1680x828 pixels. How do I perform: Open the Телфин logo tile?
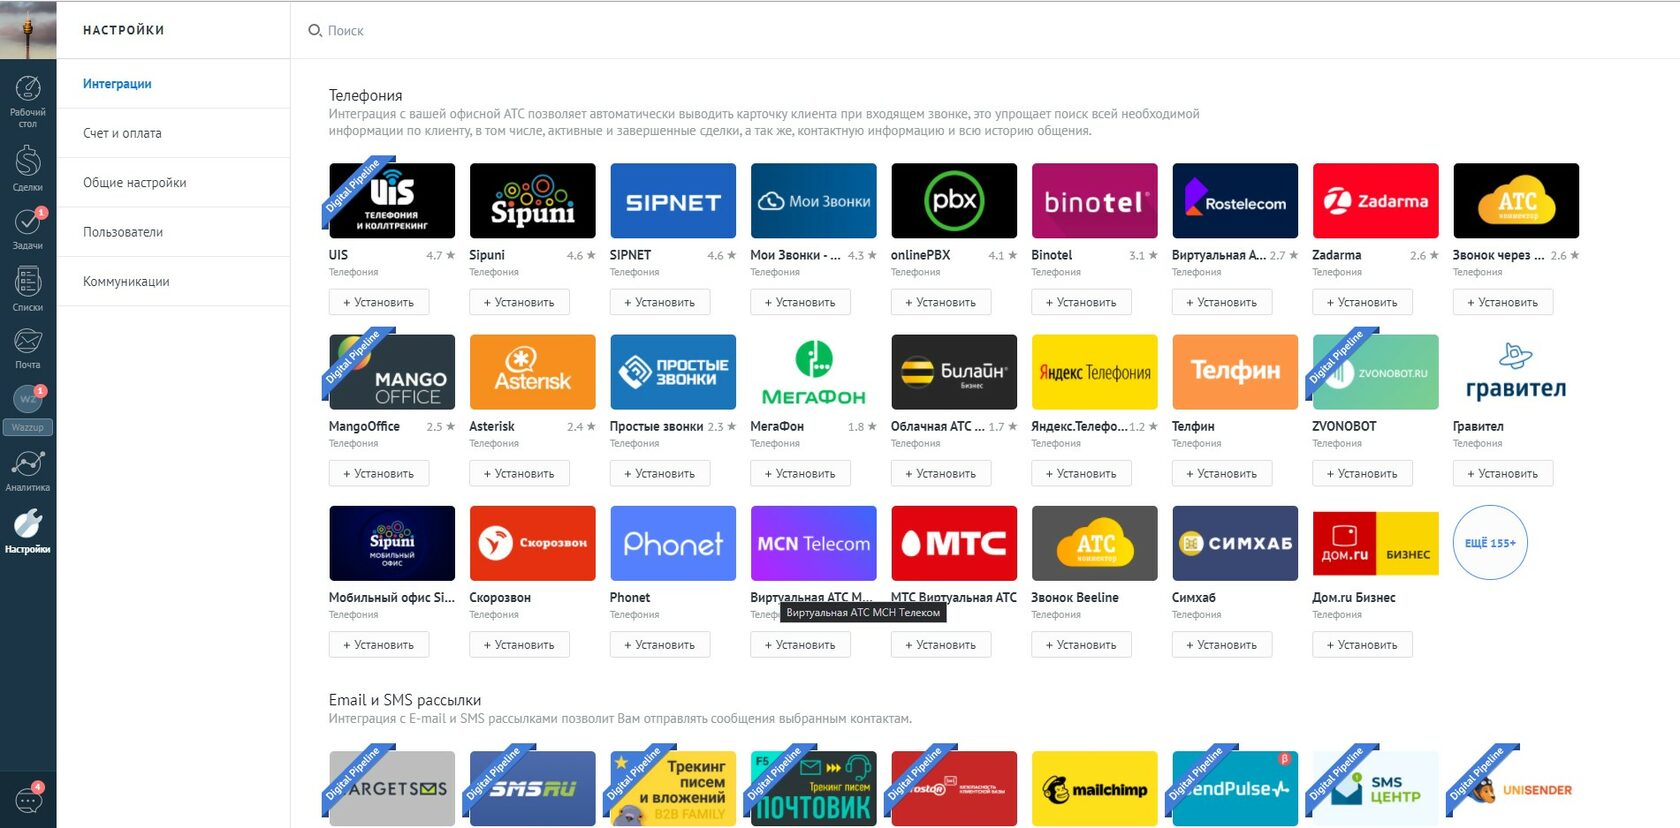click(1235, 372)
